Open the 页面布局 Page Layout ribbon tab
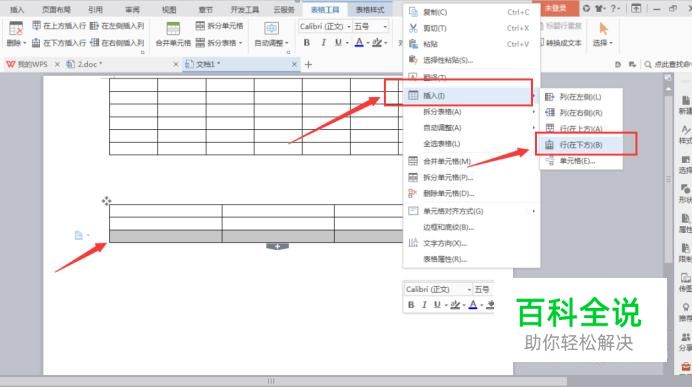 coord(56,9)
